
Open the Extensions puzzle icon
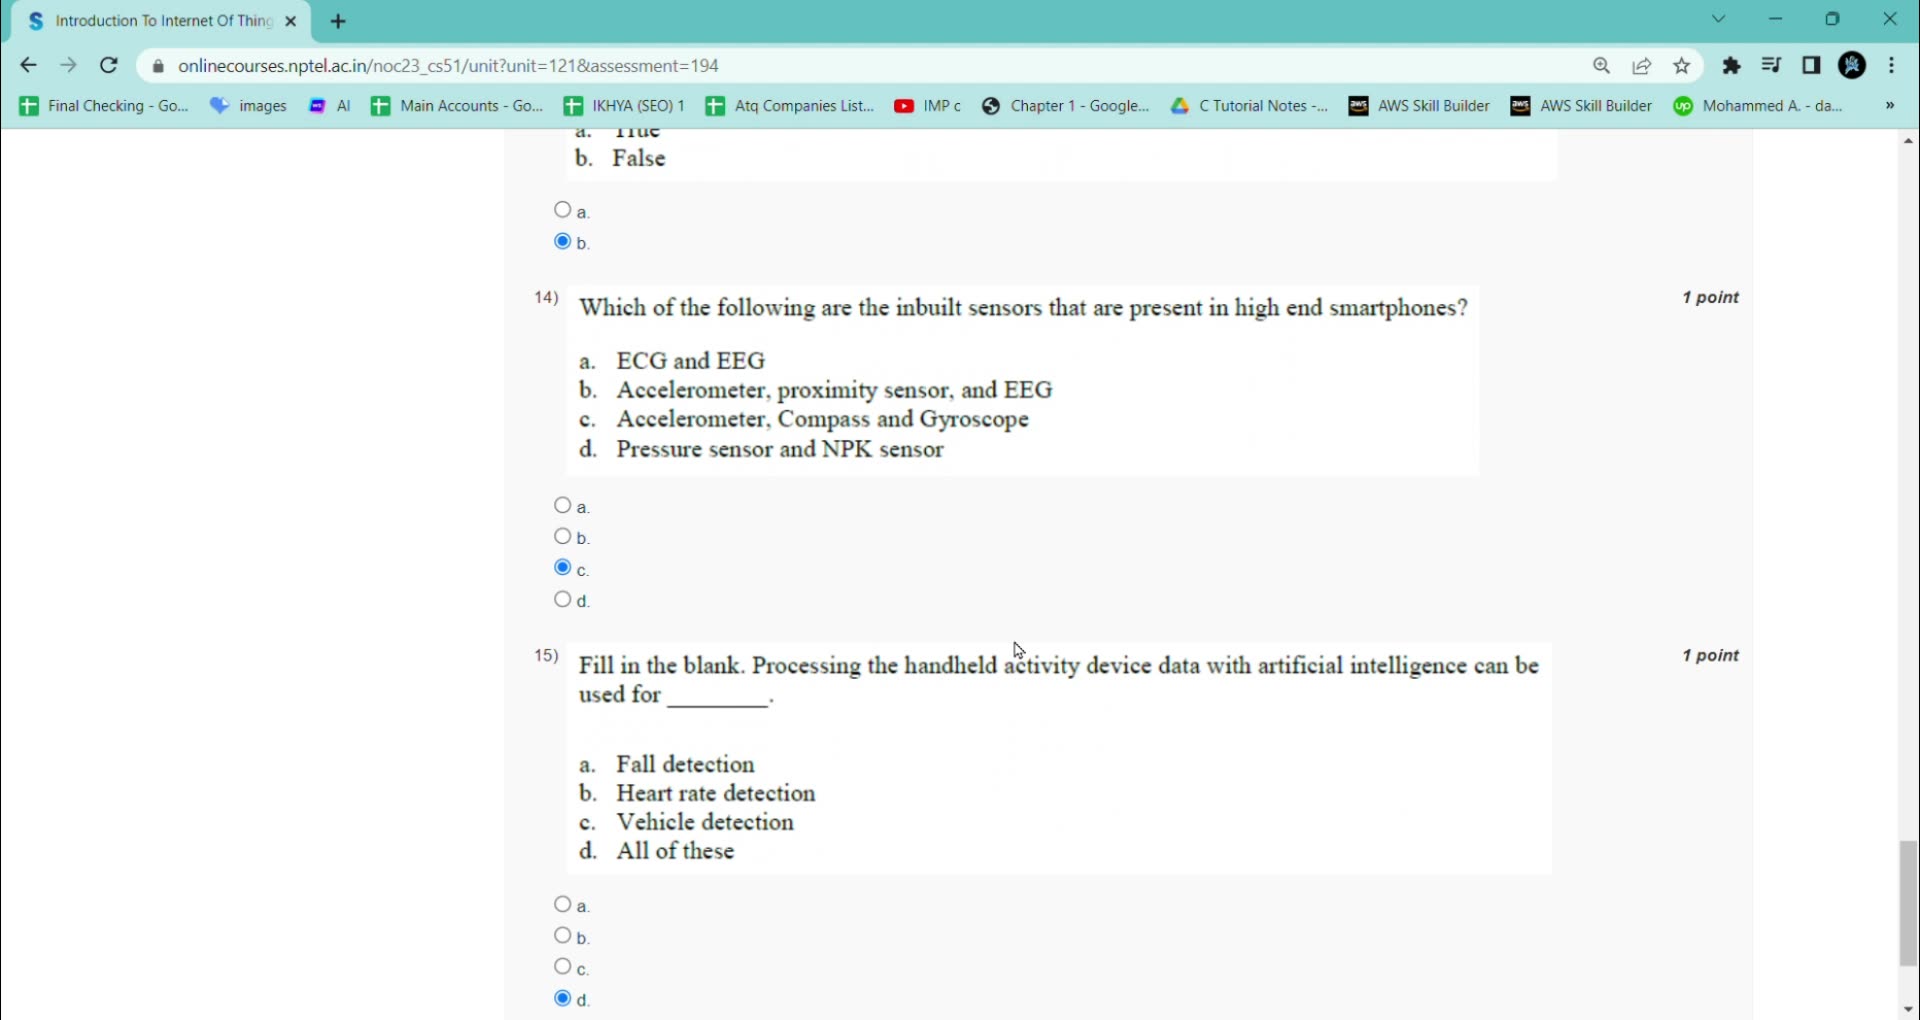tap(1732, 65)
